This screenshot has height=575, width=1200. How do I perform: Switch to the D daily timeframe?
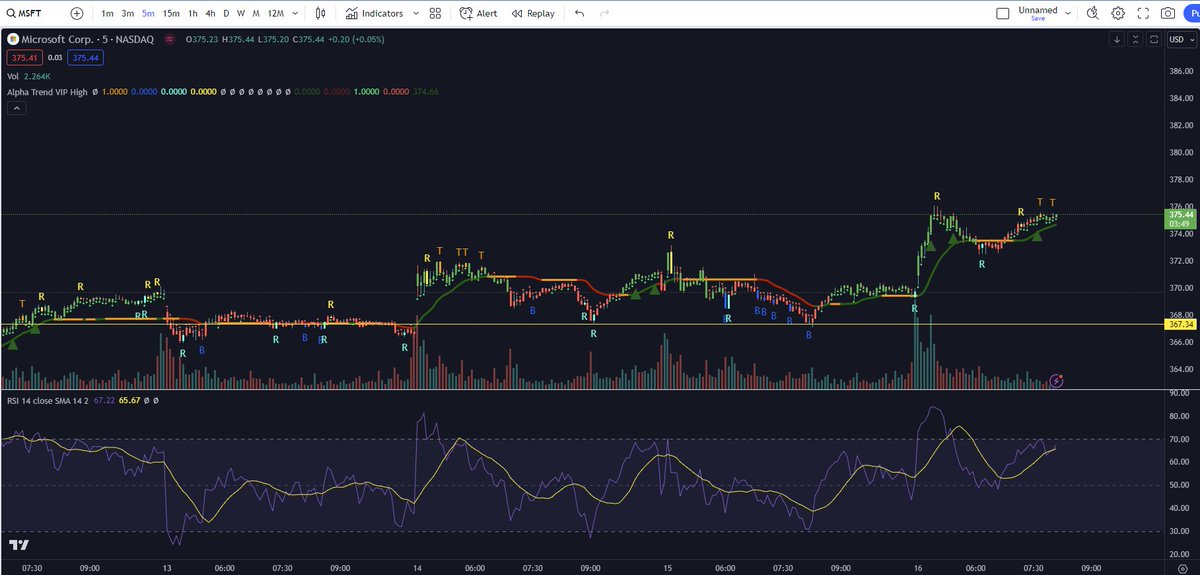pos(226,14)
